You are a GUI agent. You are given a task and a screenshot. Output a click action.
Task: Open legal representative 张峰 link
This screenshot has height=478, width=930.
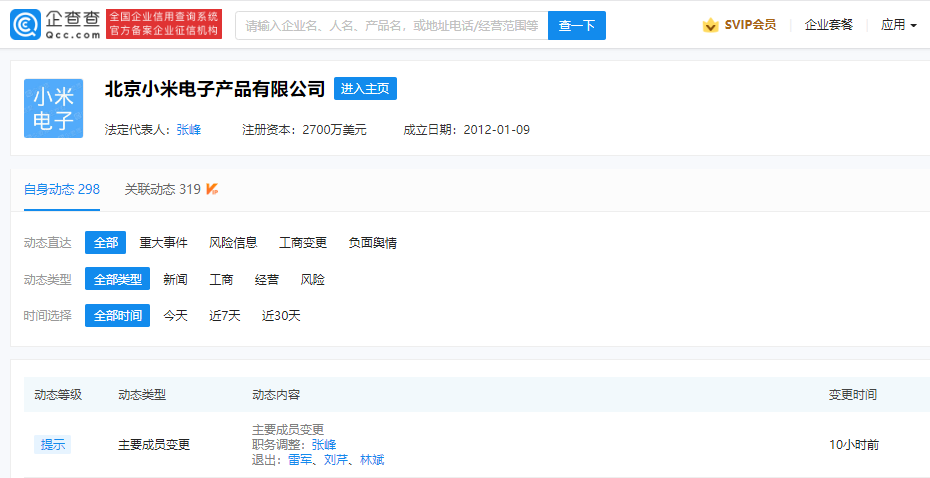[189, 130]
